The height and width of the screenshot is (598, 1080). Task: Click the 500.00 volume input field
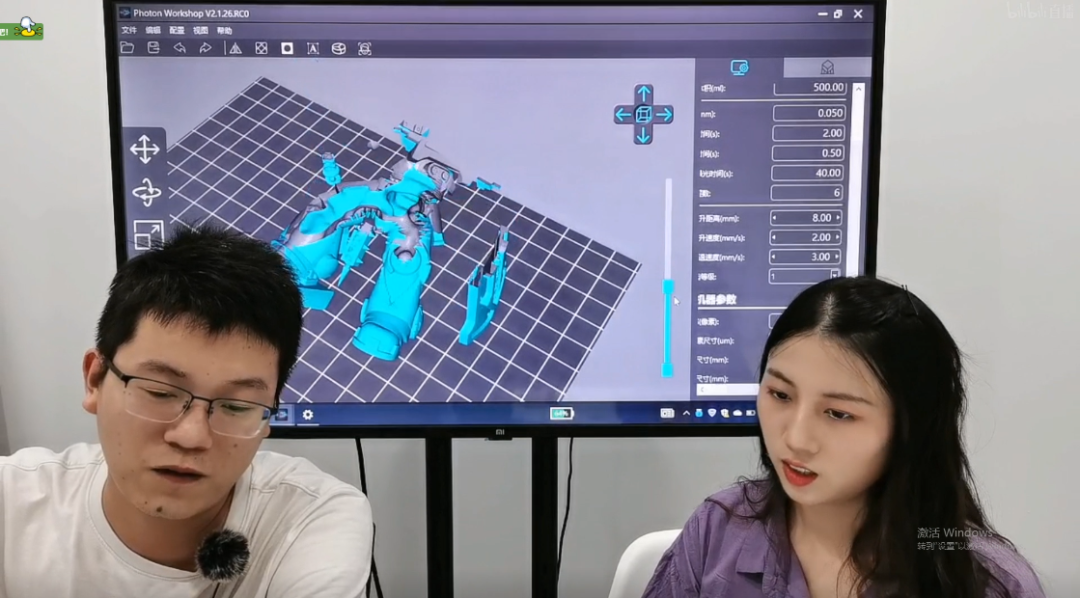coord(810,89)
